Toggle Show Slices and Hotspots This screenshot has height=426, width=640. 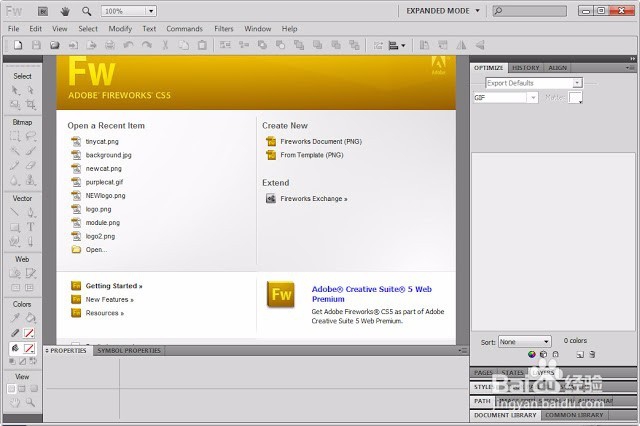click(x=29, y=288)
